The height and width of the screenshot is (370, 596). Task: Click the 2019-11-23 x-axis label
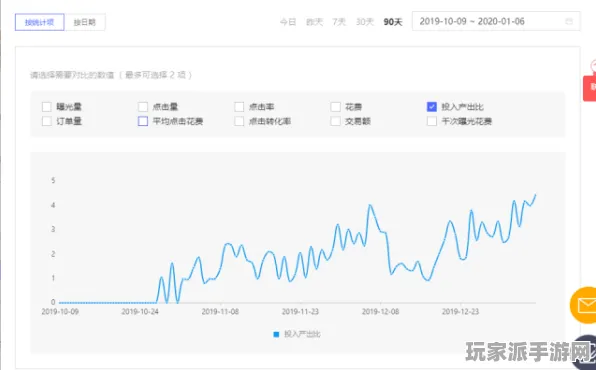point(300,312)
